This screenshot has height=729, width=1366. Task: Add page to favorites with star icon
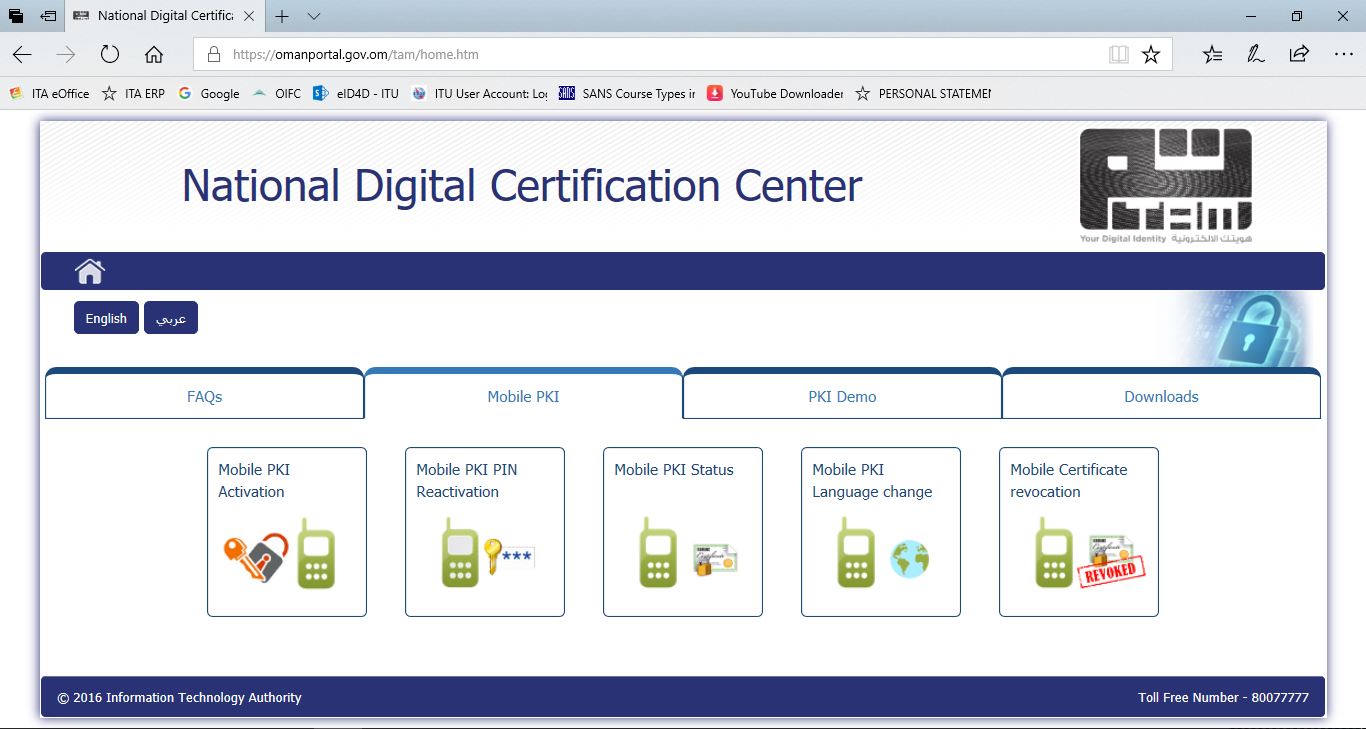1151,54
